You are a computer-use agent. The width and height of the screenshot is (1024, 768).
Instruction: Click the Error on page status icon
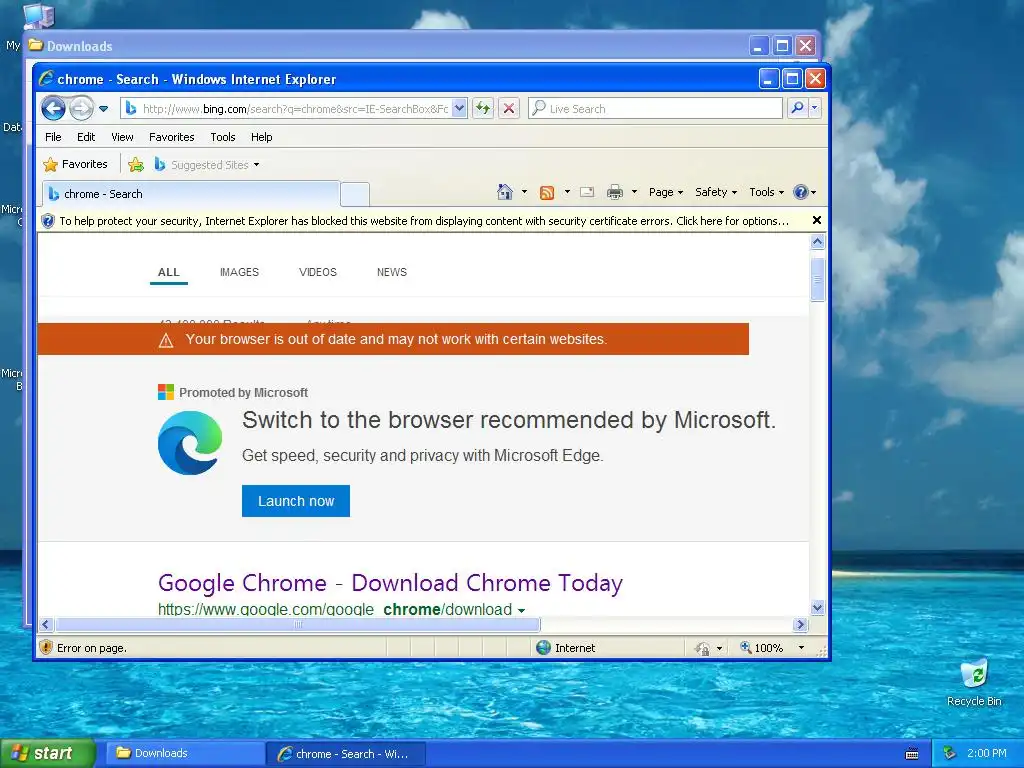46,647
